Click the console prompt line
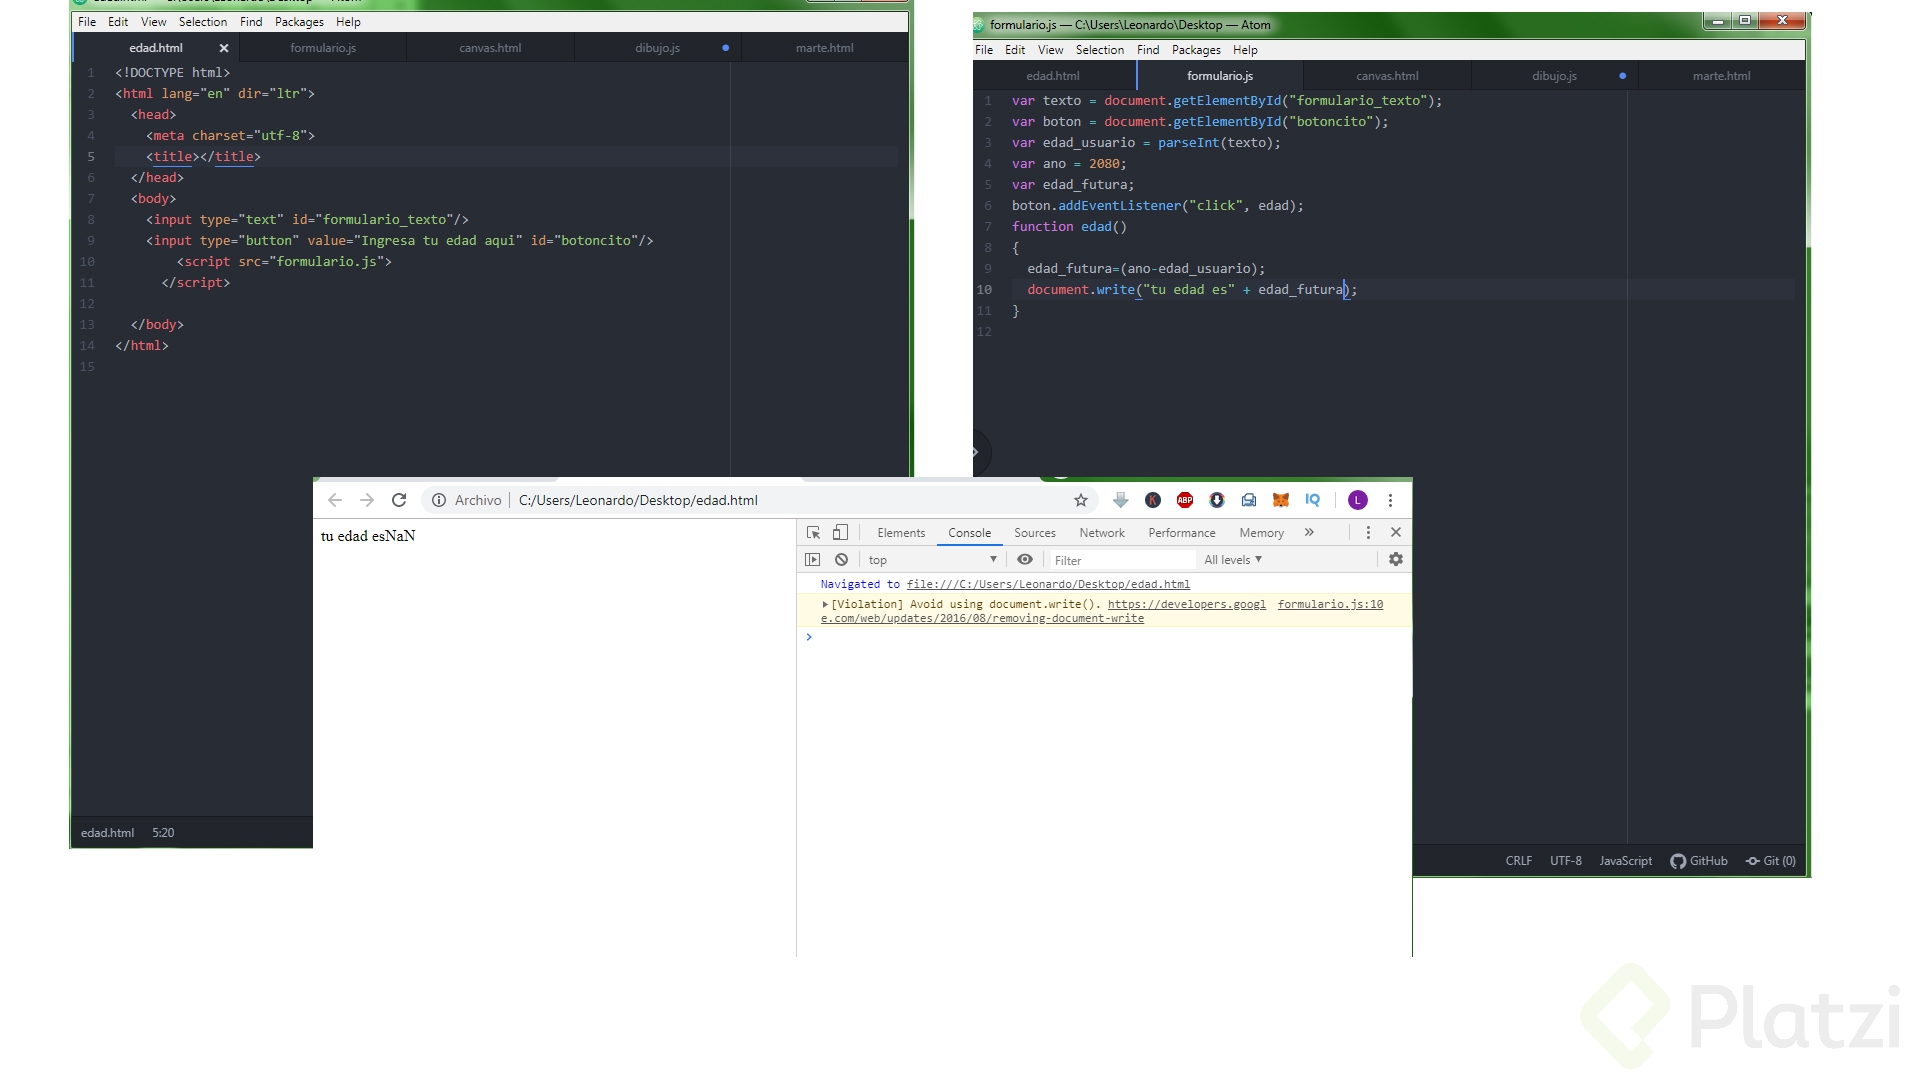The width and height of the screenshot is (1920, 1080). point(1104,637)
